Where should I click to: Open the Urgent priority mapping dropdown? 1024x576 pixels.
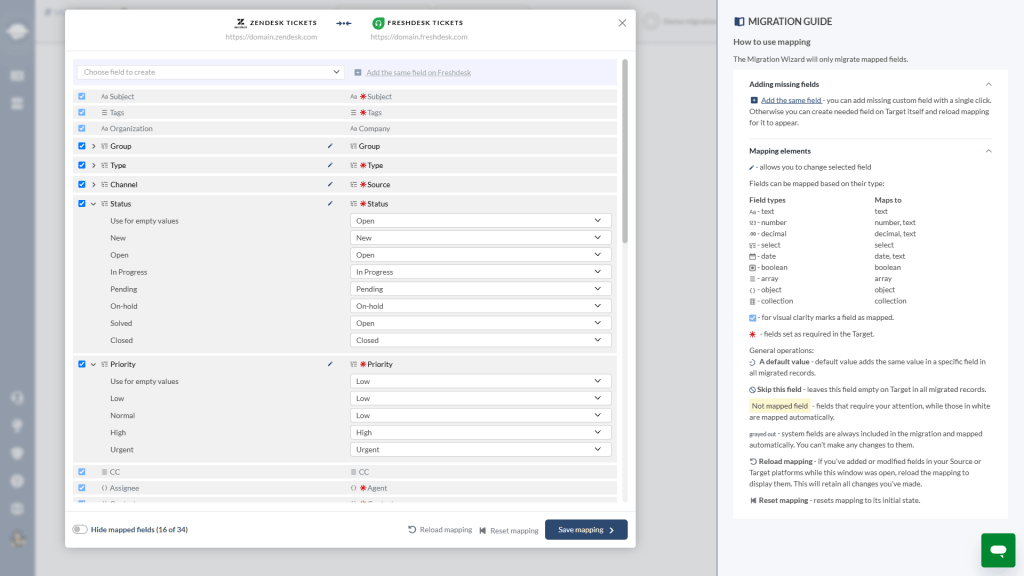tap(481, 449)
